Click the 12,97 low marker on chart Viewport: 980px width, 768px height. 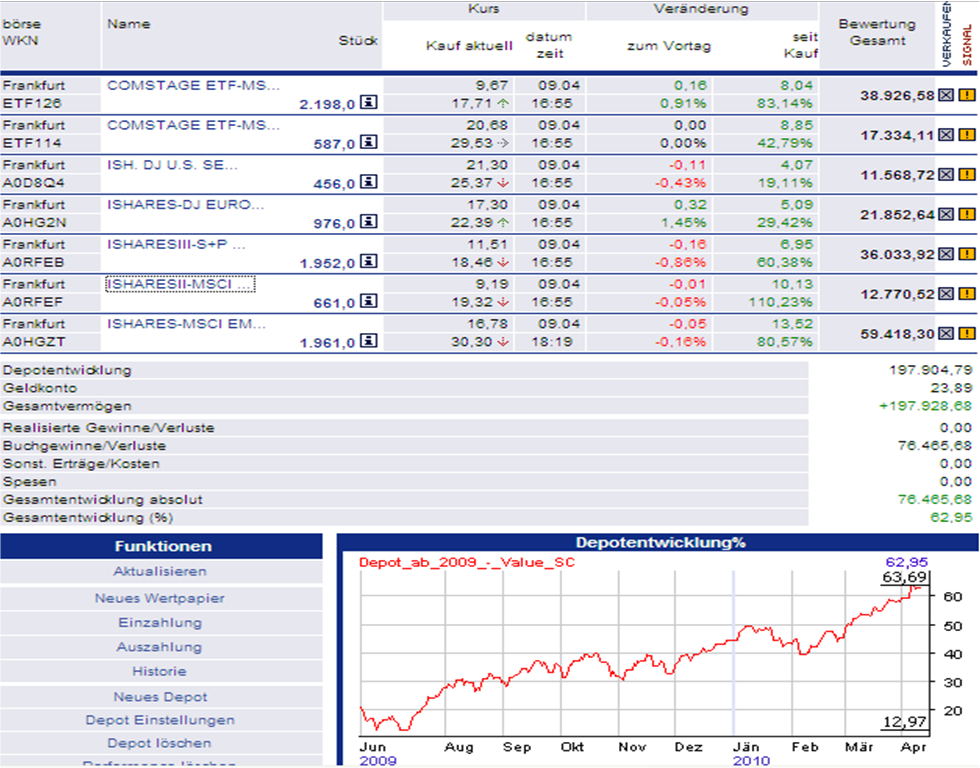pyautogui.click(x=904, y=722)
